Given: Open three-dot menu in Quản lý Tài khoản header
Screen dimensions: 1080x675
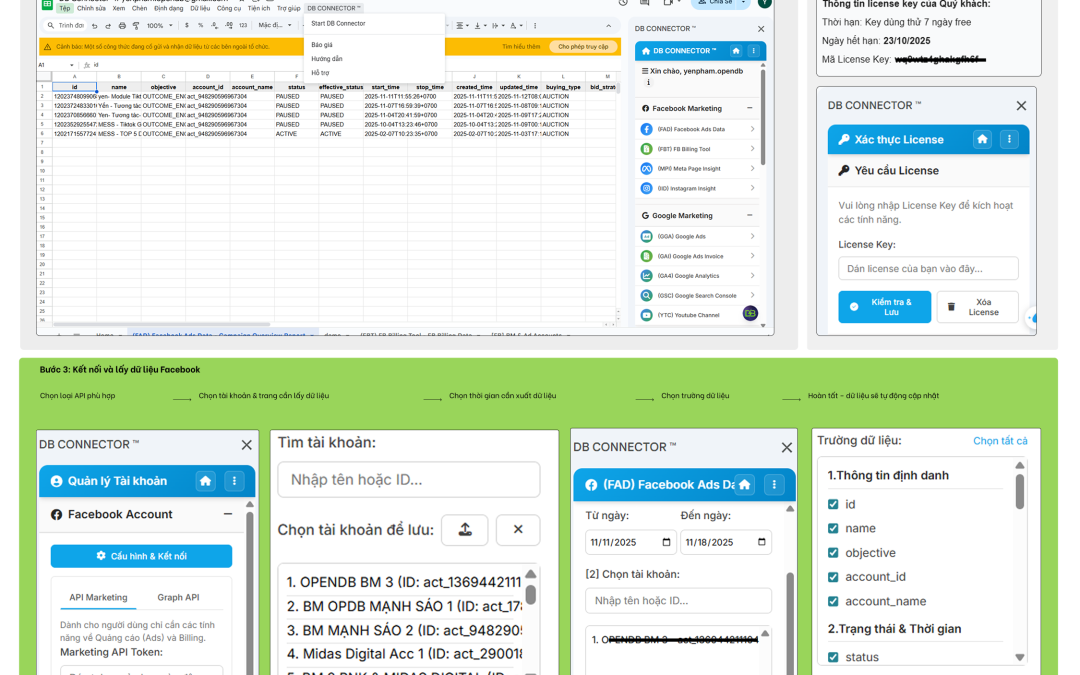Looking at the screenshot, I should pyautogui.click(x=235, y=481).
